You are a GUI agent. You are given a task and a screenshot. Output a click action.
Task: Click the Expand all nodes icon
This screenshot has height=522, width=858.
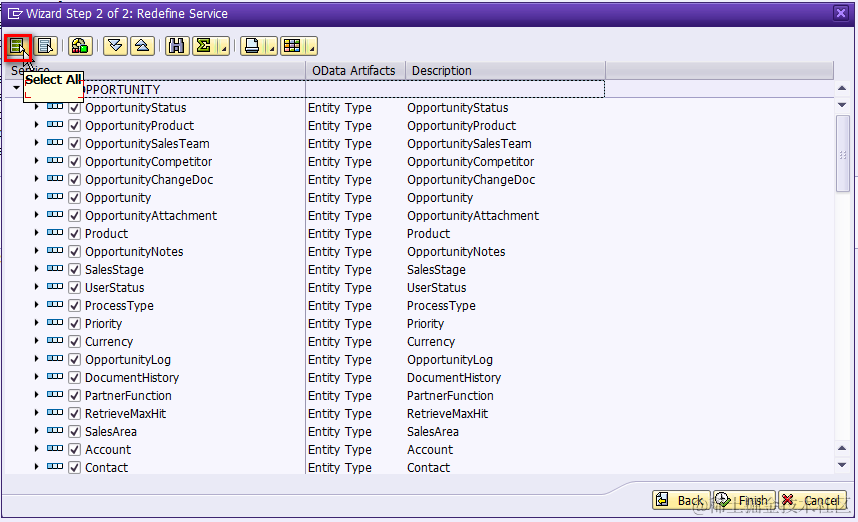click(x=115, y=47)
